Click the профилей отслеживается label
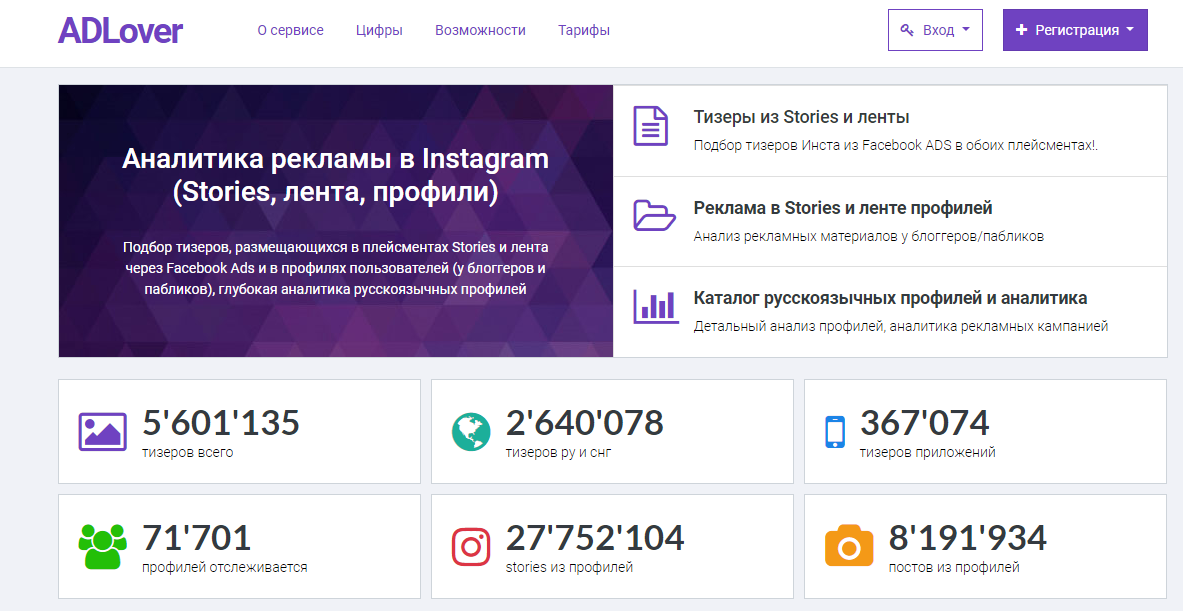The height and width of the screenshot is (611, 1183). pyautogui.click(x=225, y=567)
